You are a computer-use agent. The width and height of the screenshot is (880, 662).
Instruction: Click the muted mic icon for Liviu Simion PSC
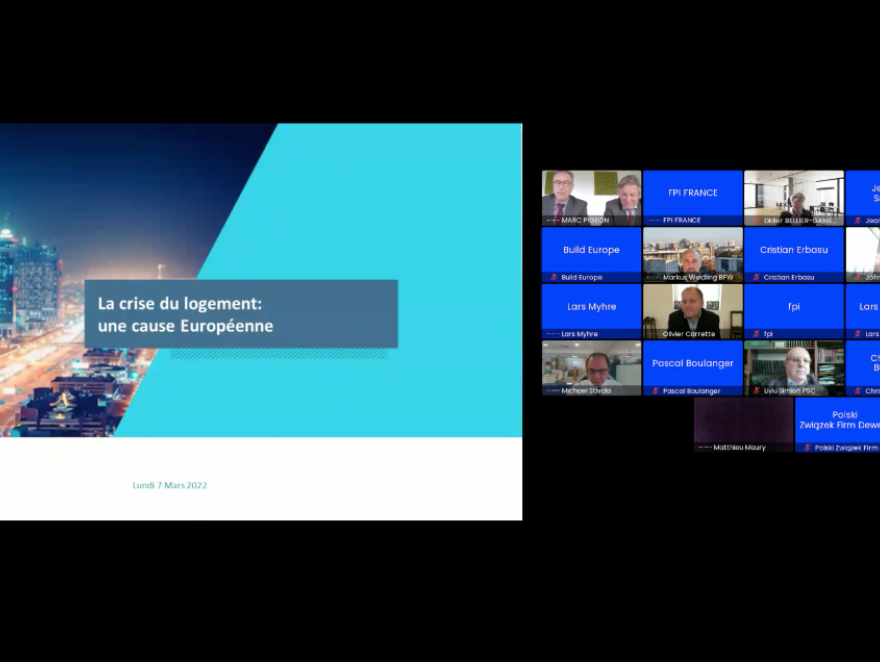point(756,390)
